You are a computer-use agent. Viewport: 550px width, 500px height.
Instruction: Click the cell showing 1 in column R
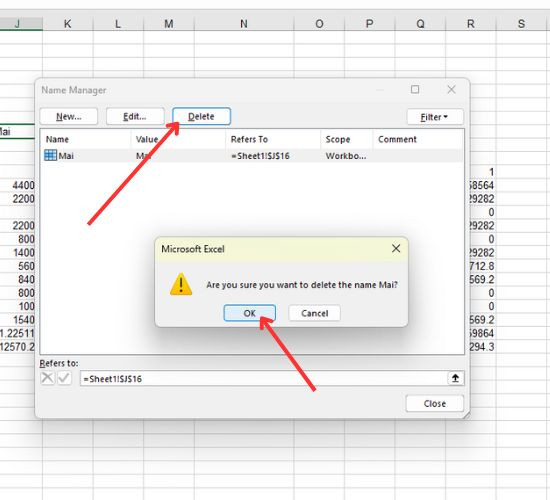[483, 172]
